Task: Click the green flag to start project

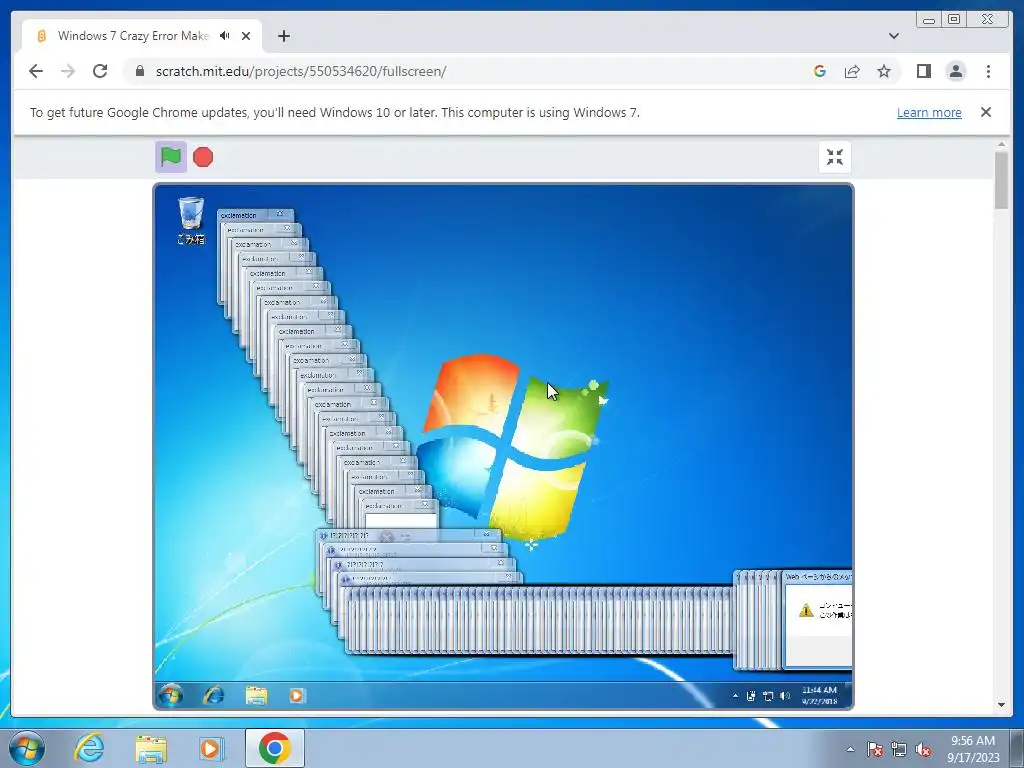Action: click(x=171, y=157)
